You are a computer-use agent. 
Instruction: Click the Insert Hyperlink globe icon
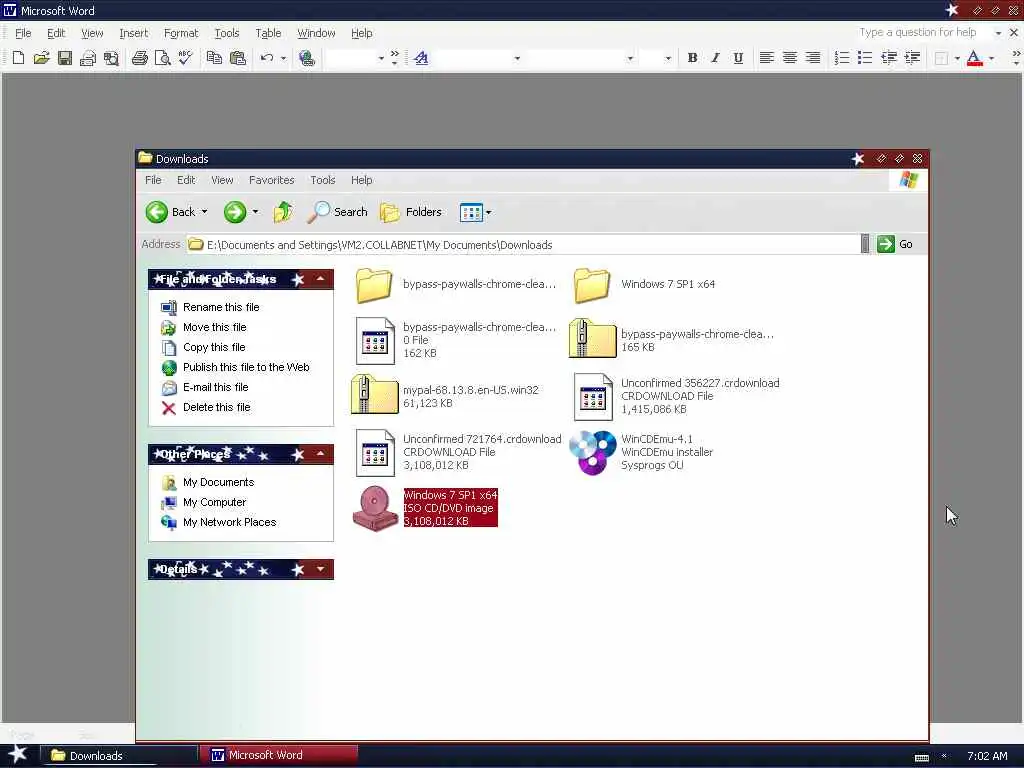point(306,58)
